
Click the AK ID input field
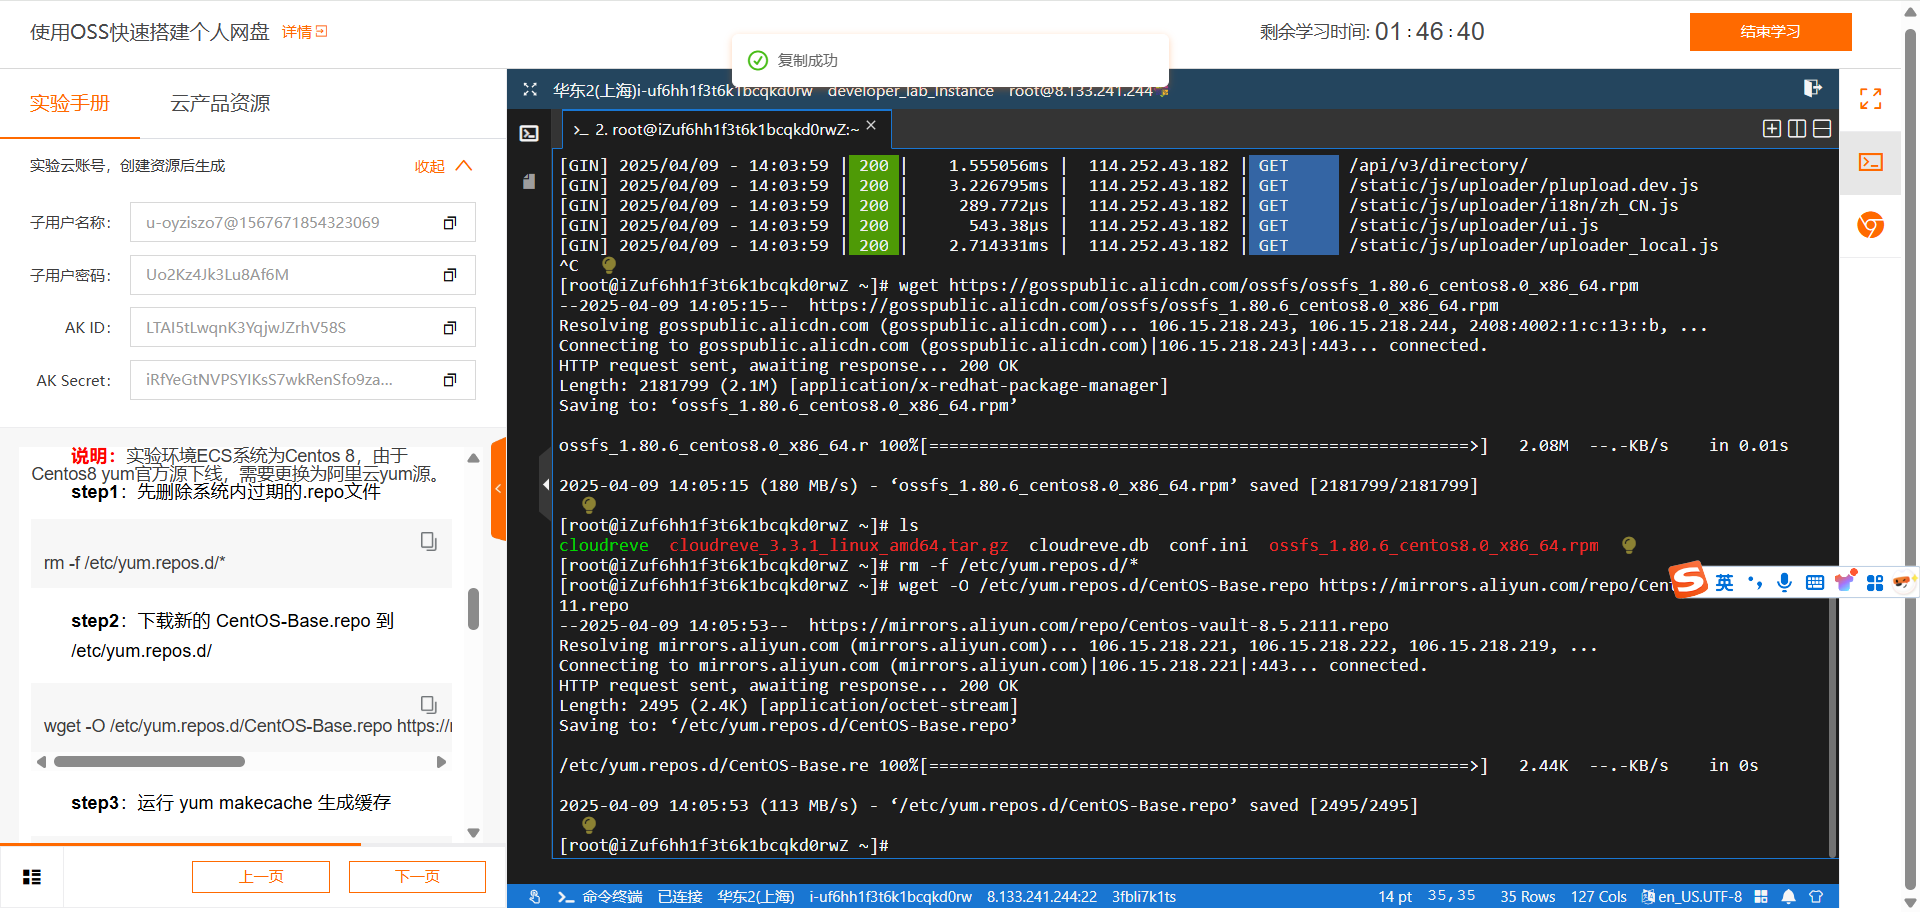[303, 328]
